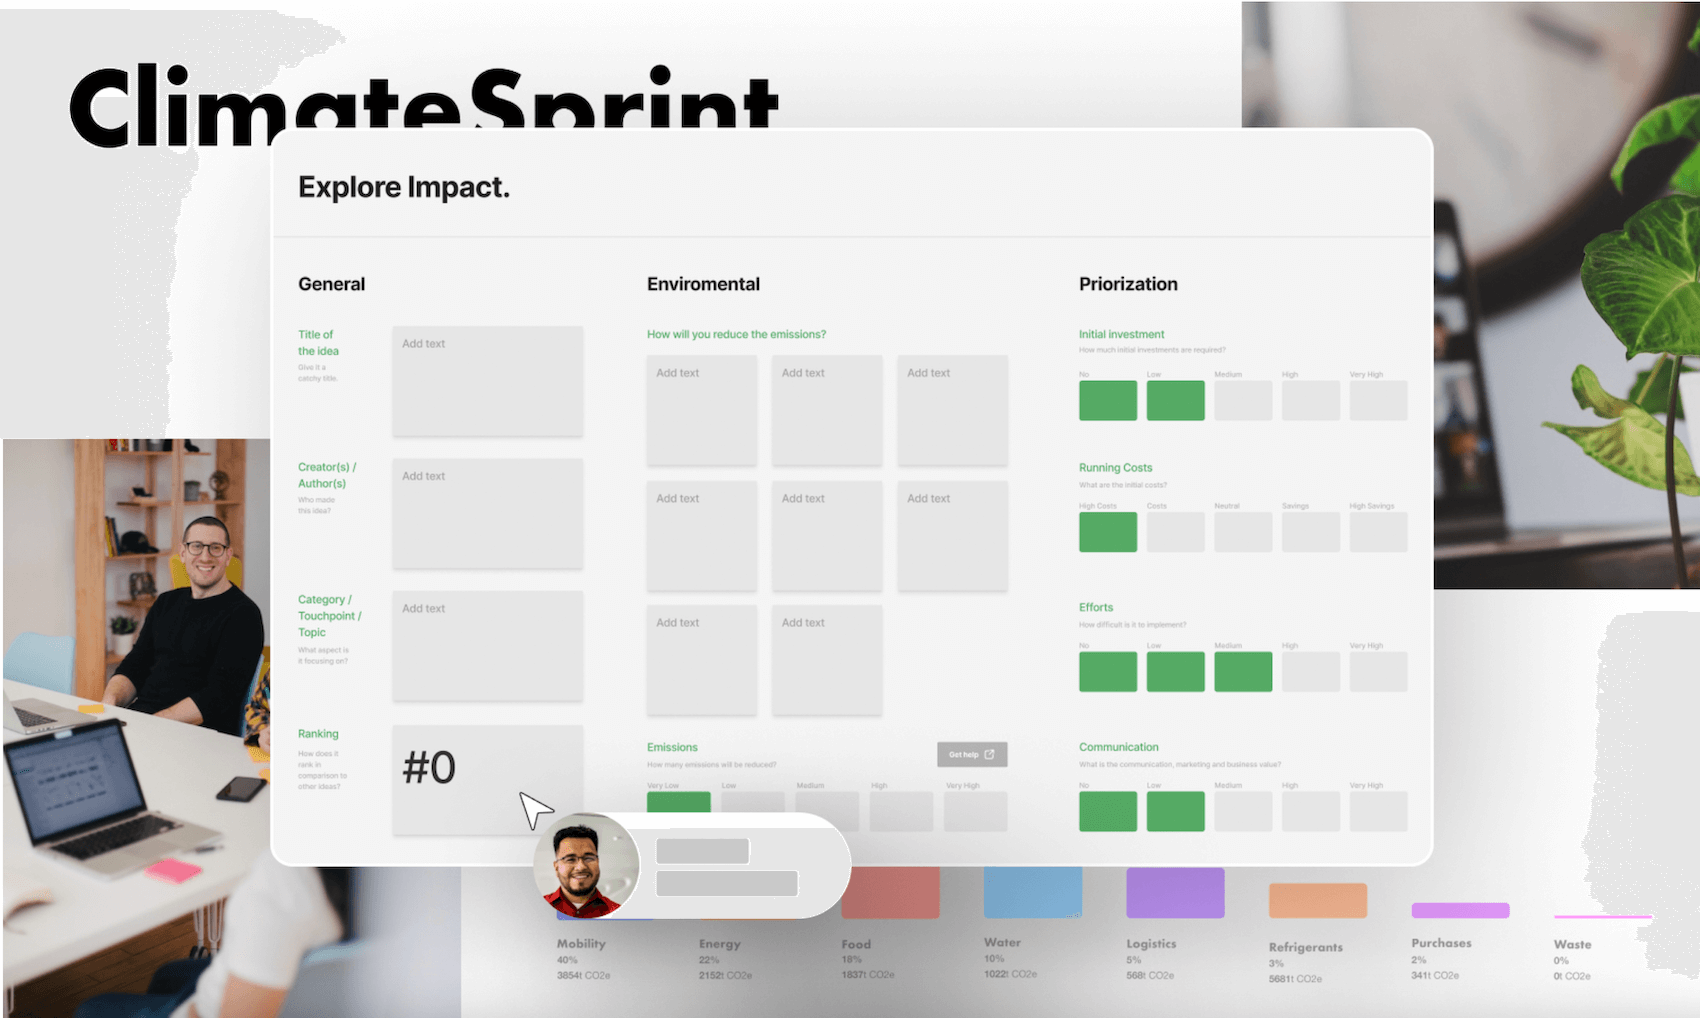
Task: Click the Purchases progress bar
Action: click(1459, 910)
